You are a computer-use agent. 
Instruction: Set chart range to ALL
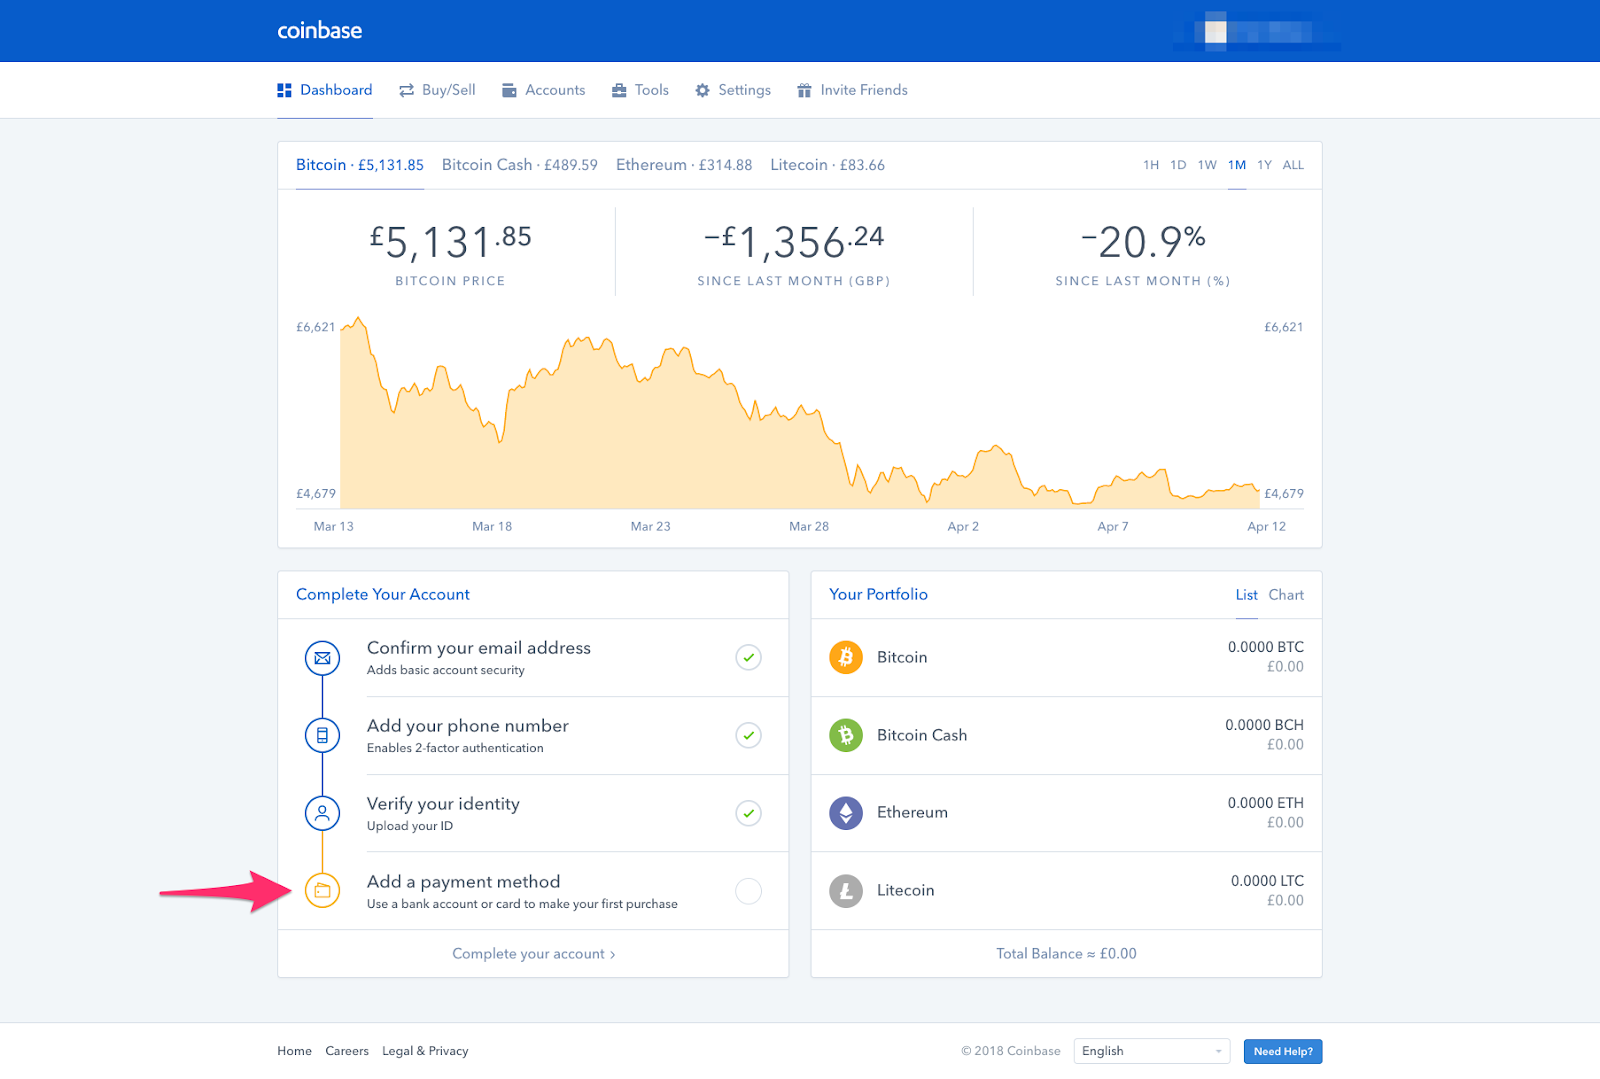point(1293,165)
